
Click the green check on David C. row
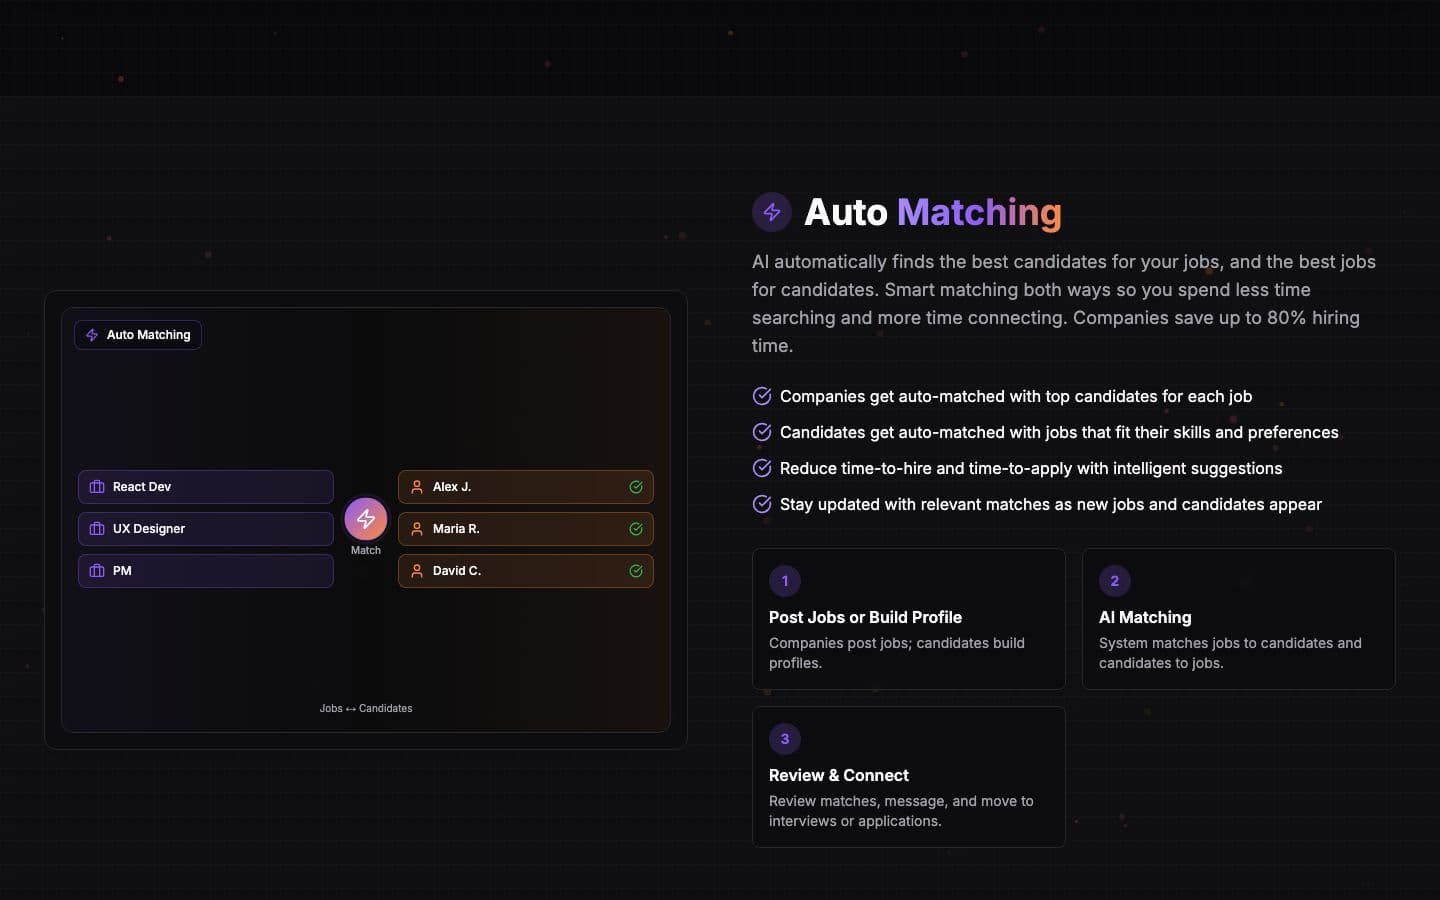tap(636, 571)
